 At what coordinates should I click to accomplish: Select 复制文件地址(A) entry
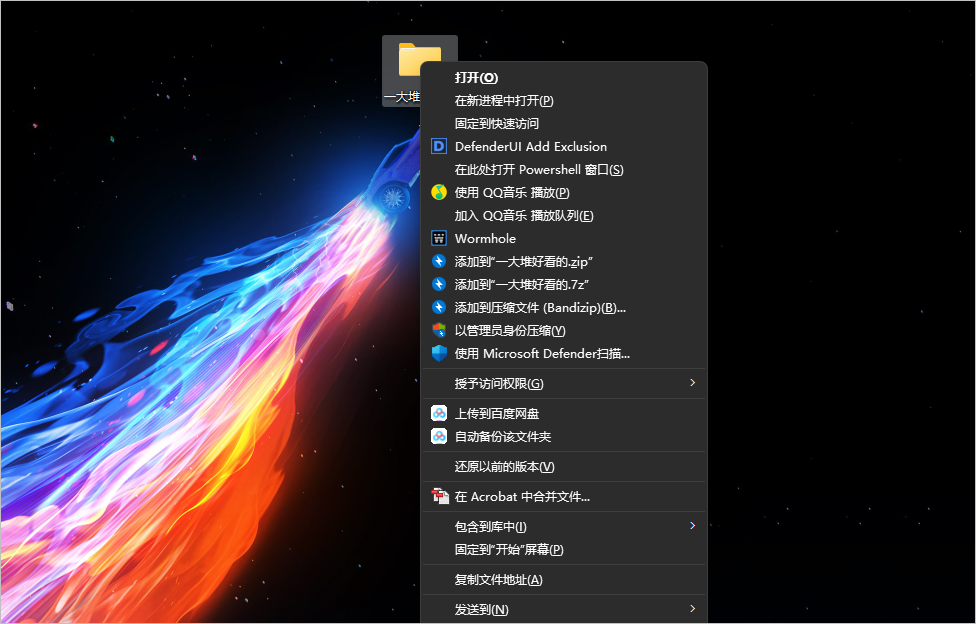tap(564, 580)
